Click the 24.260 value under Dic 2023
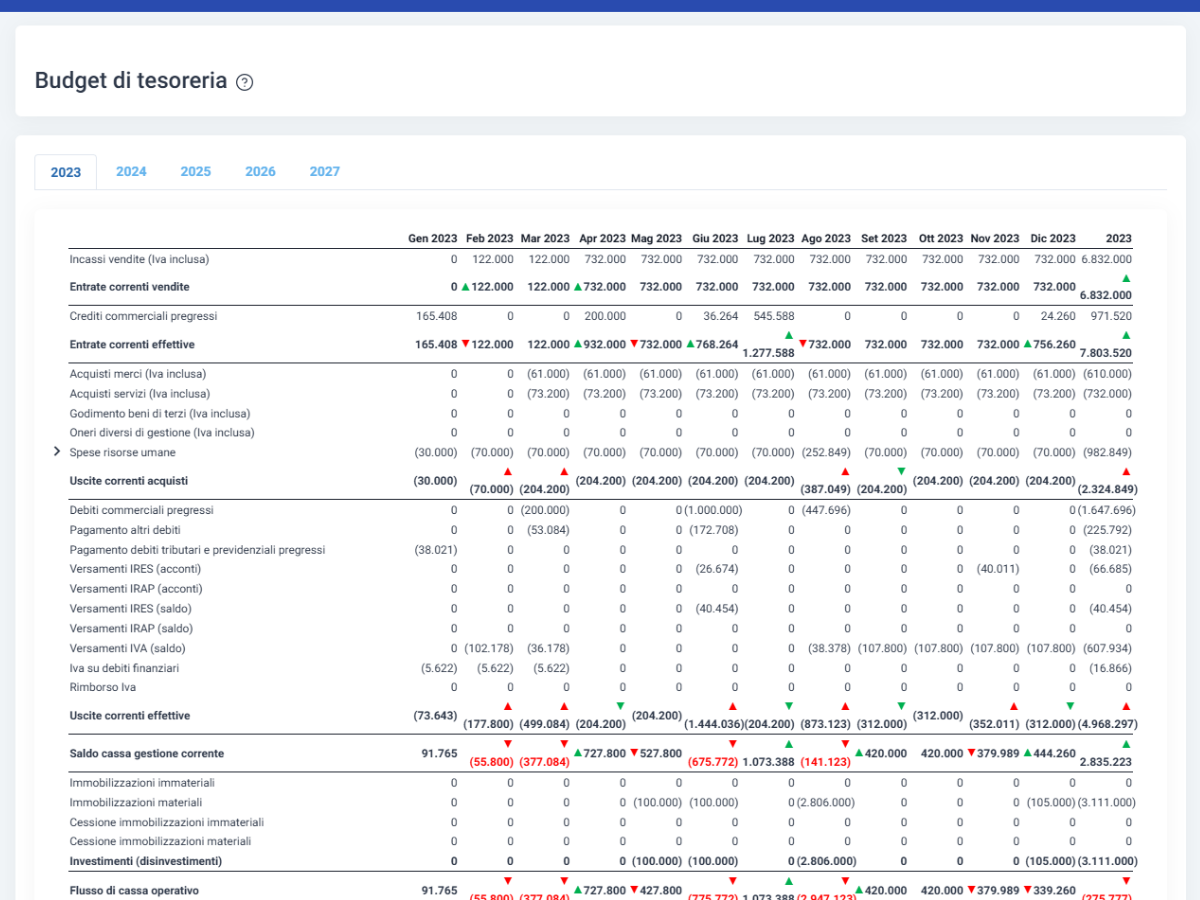 (1059, 316)
